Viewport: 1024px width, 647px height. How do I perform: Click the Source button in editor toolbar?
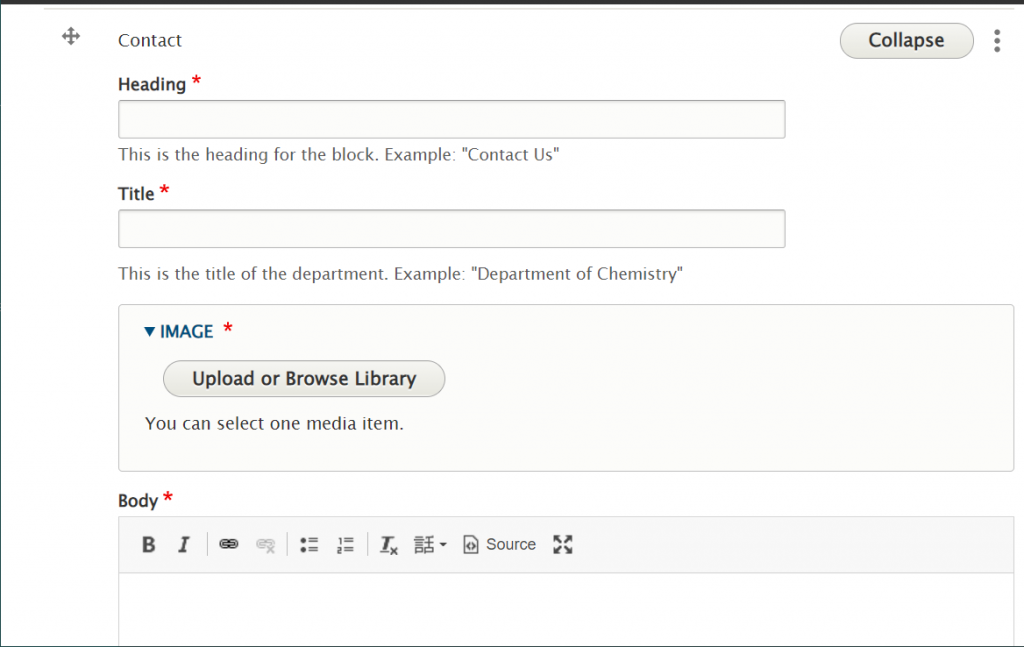tap(500, 545)
